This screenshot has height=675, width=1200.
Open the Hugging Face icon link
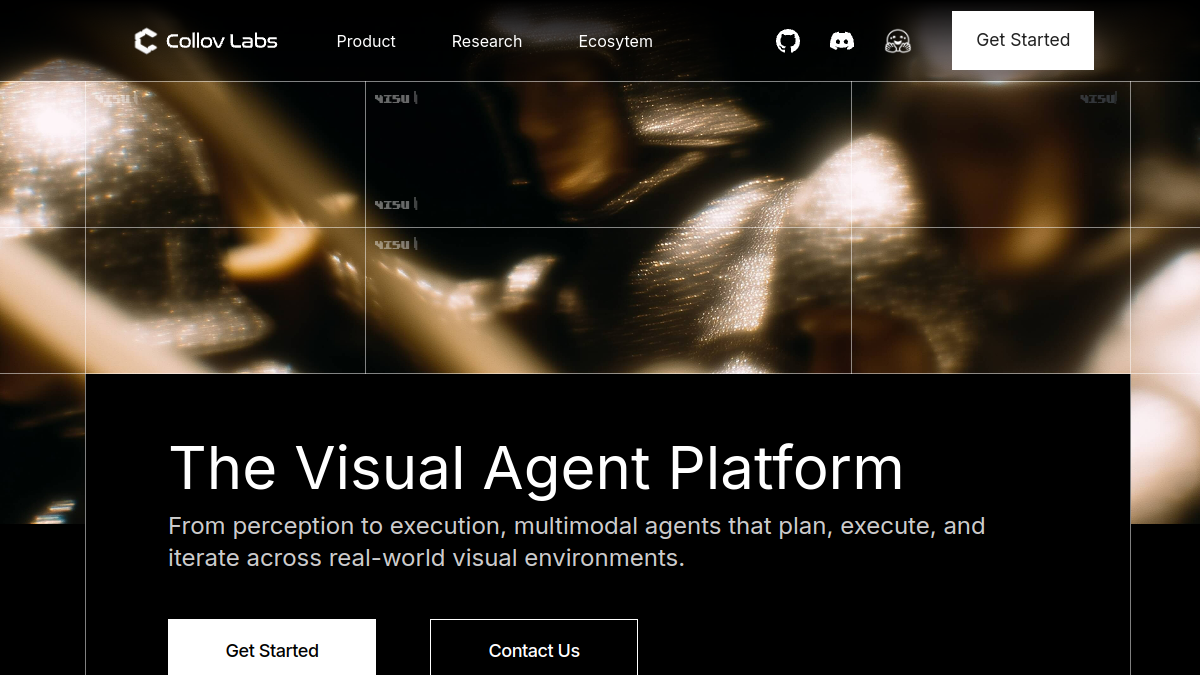898,41
